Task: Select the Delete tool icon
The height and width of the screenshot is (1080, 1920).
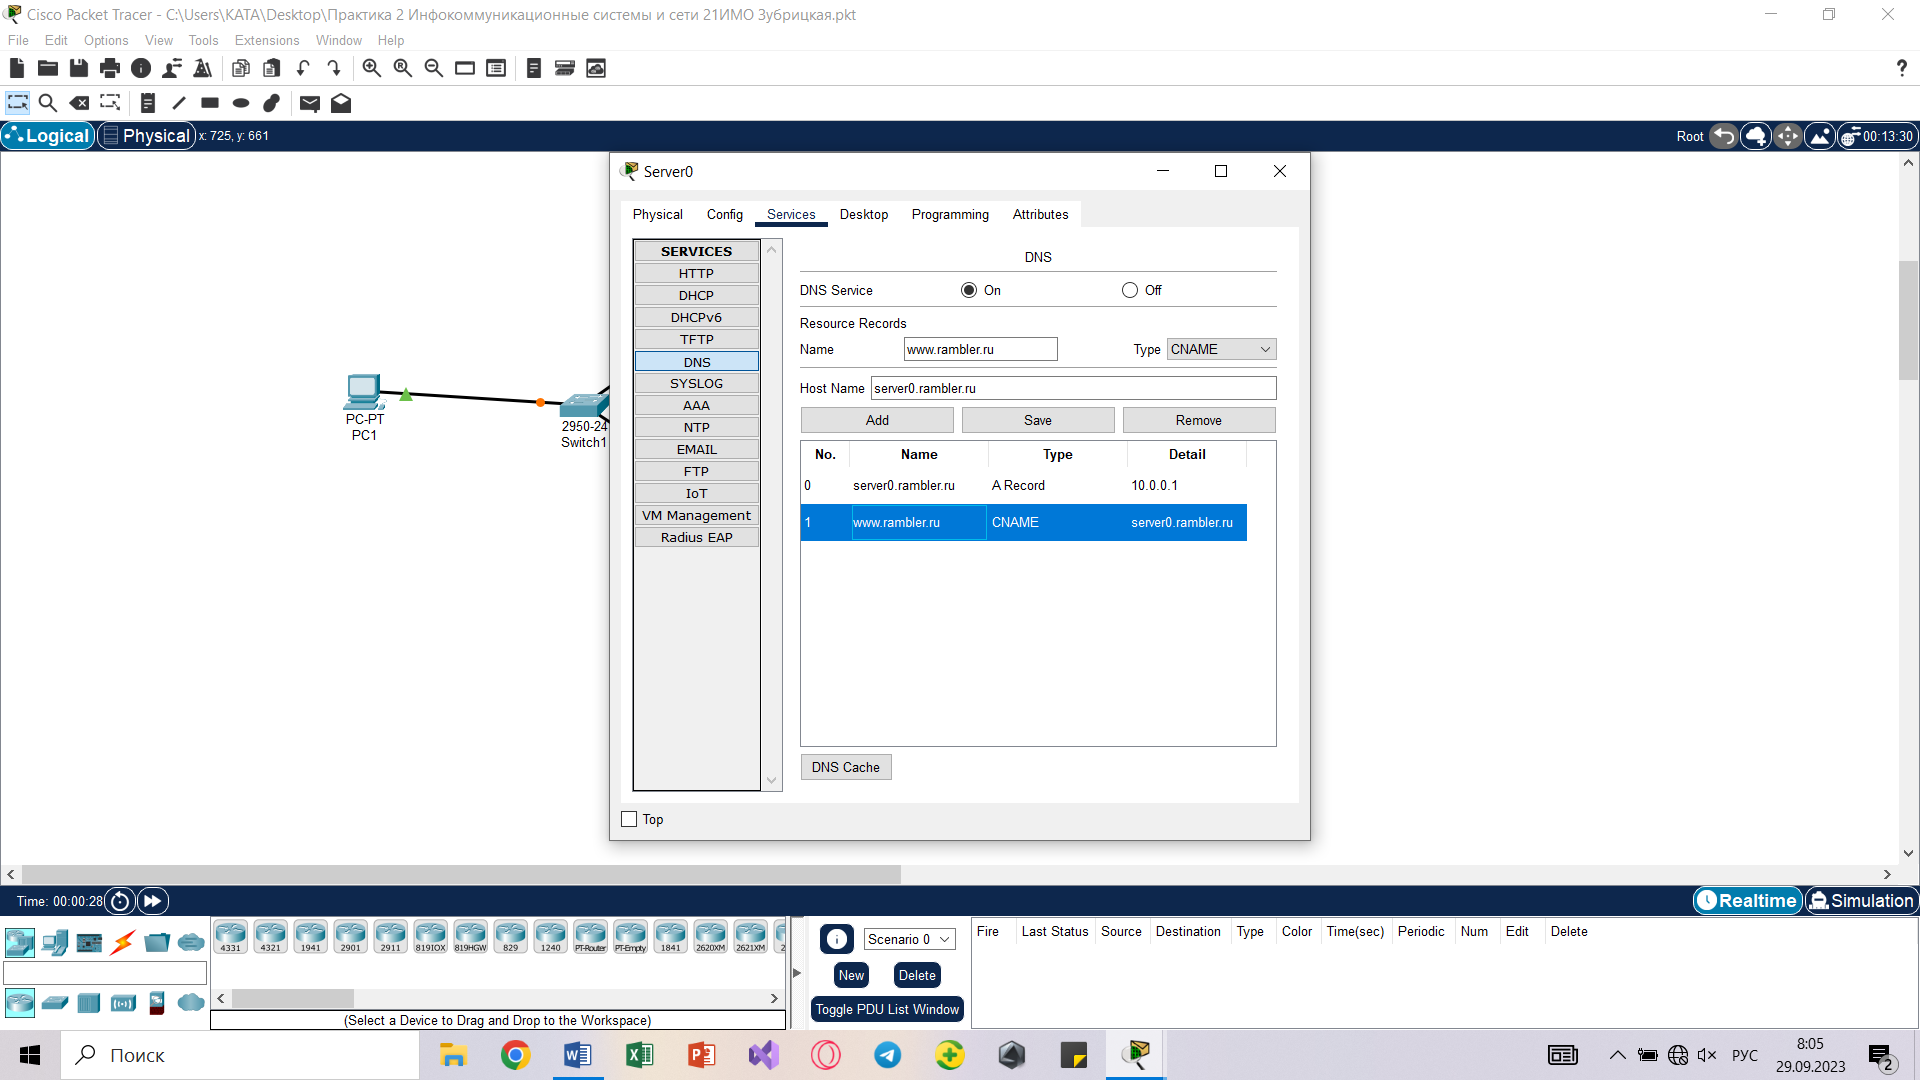Action: (x=79, y=103)
